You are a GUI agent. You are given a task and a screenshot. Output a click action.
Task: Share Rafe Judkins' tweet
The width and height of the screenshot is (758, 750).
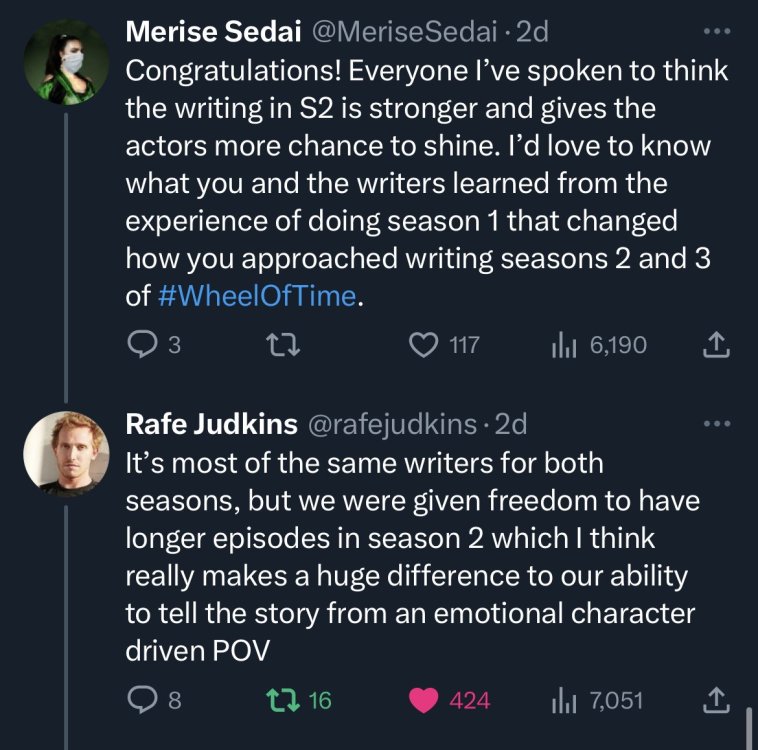pos(718,701)
